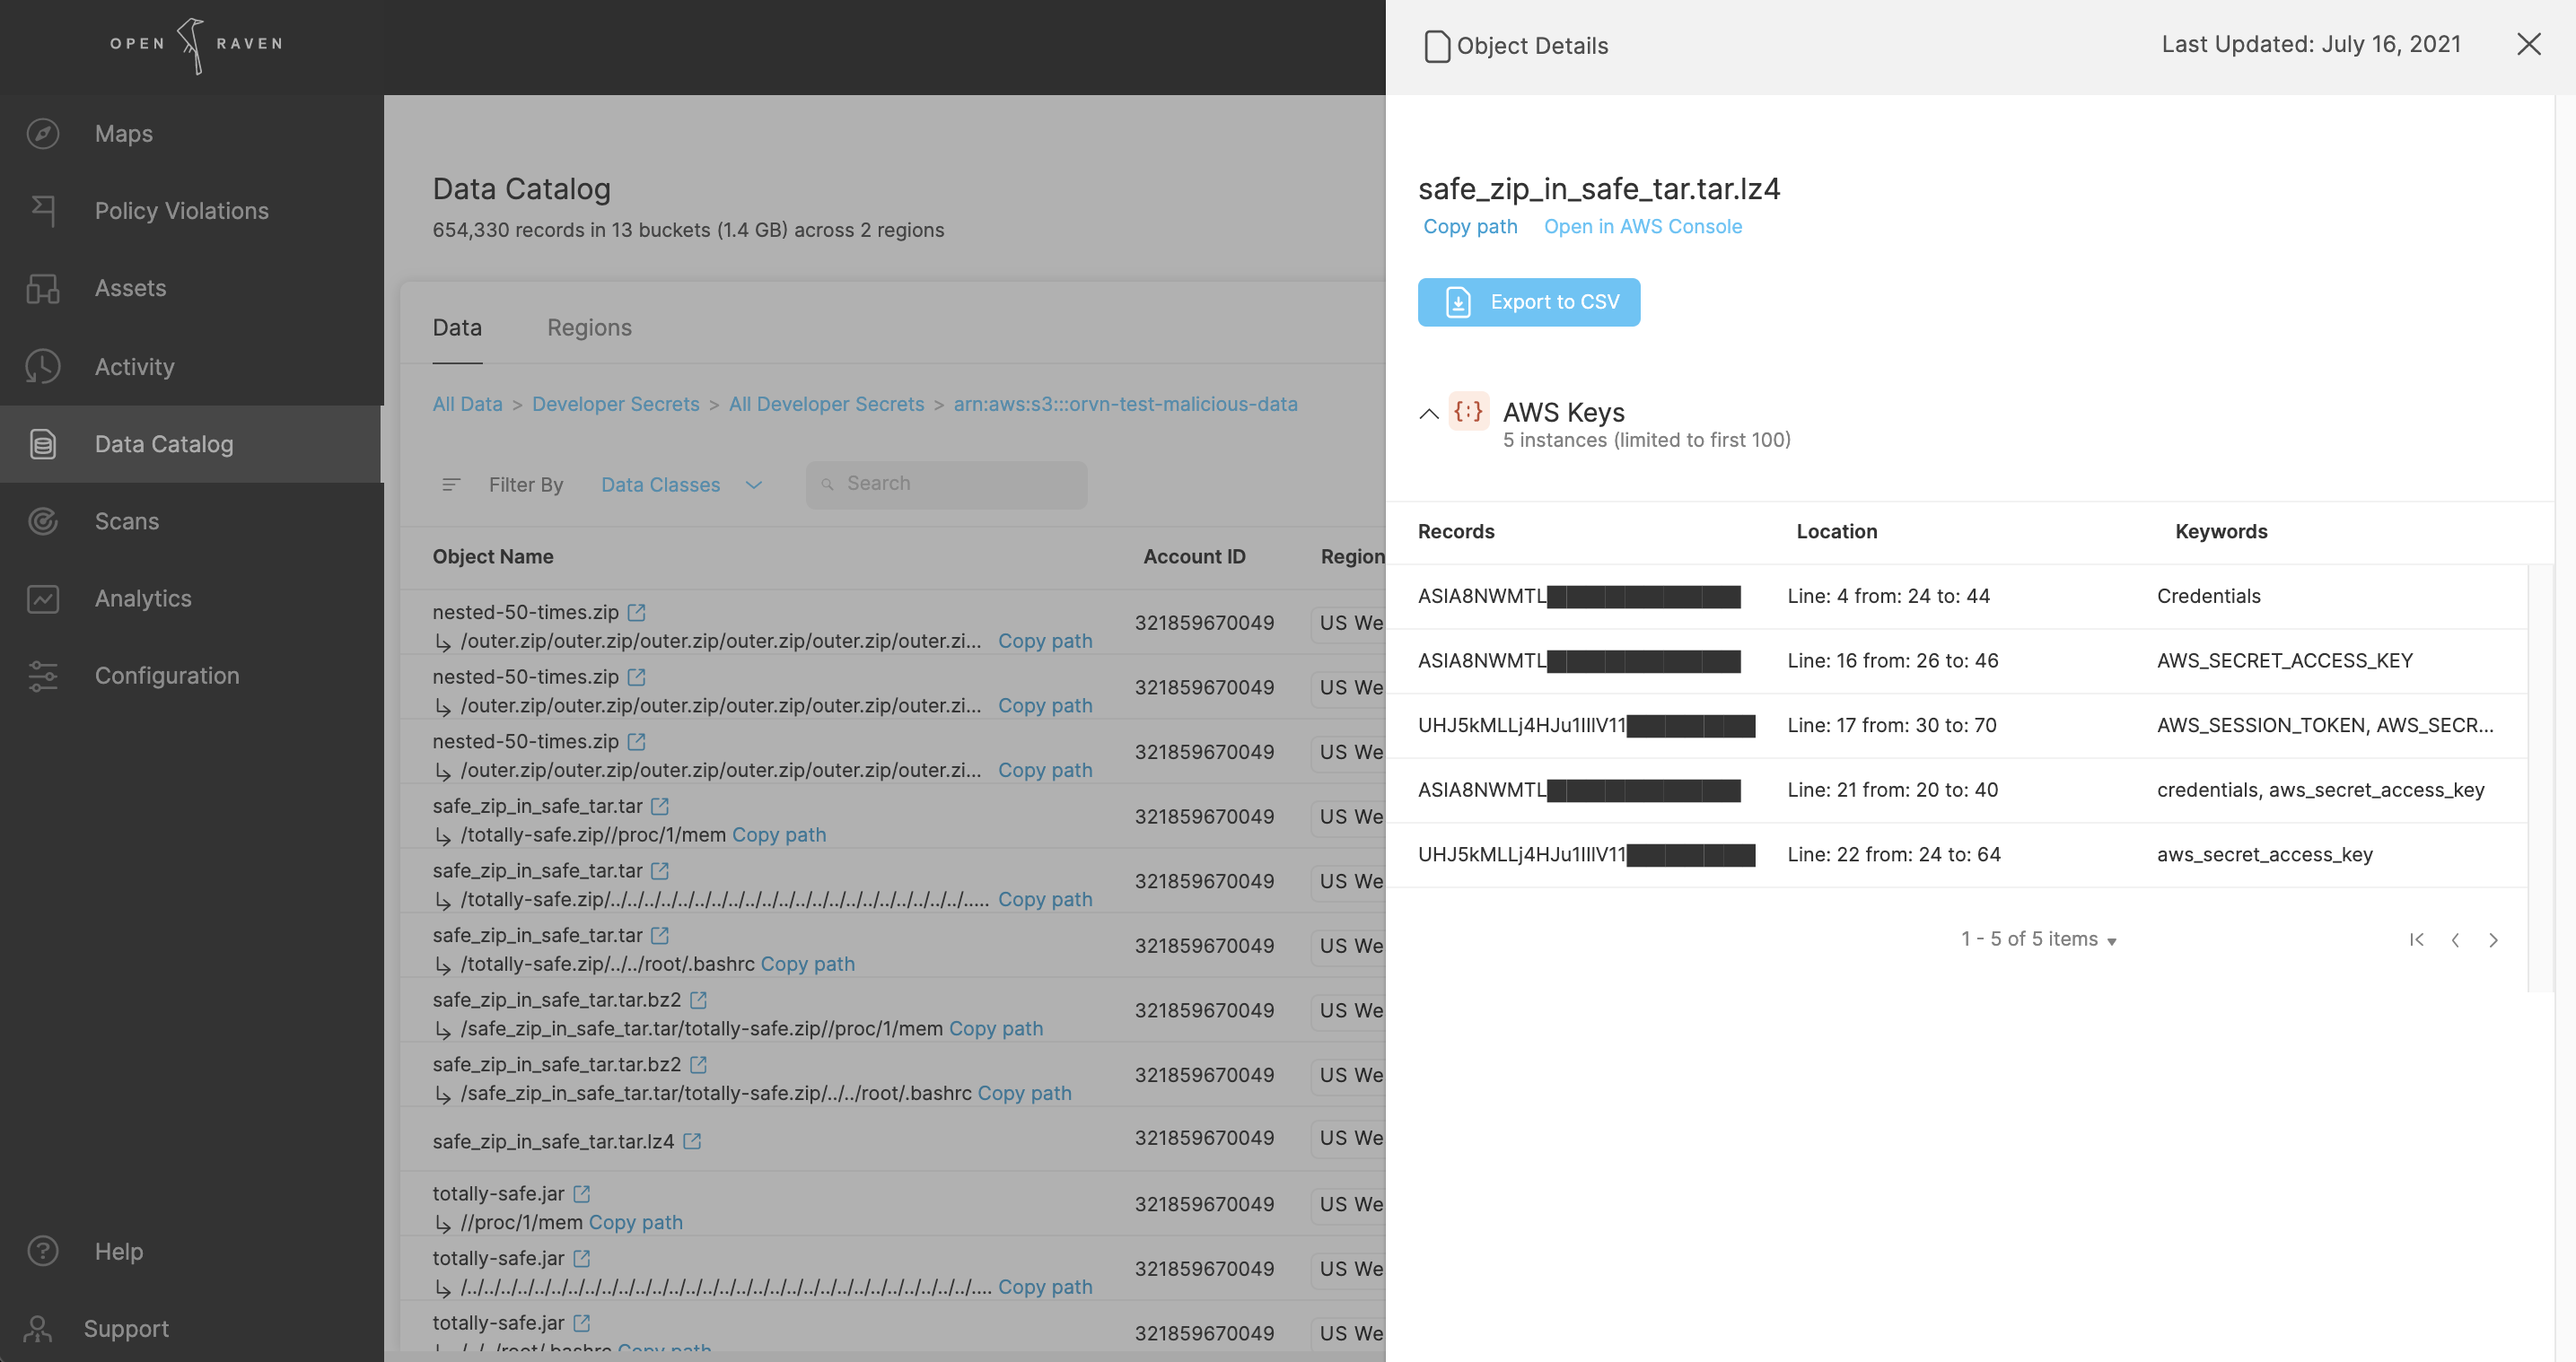Click the Filter By lines icon
The height and width of the screenshot is (1362, 2576).
[x=451, y=484]
